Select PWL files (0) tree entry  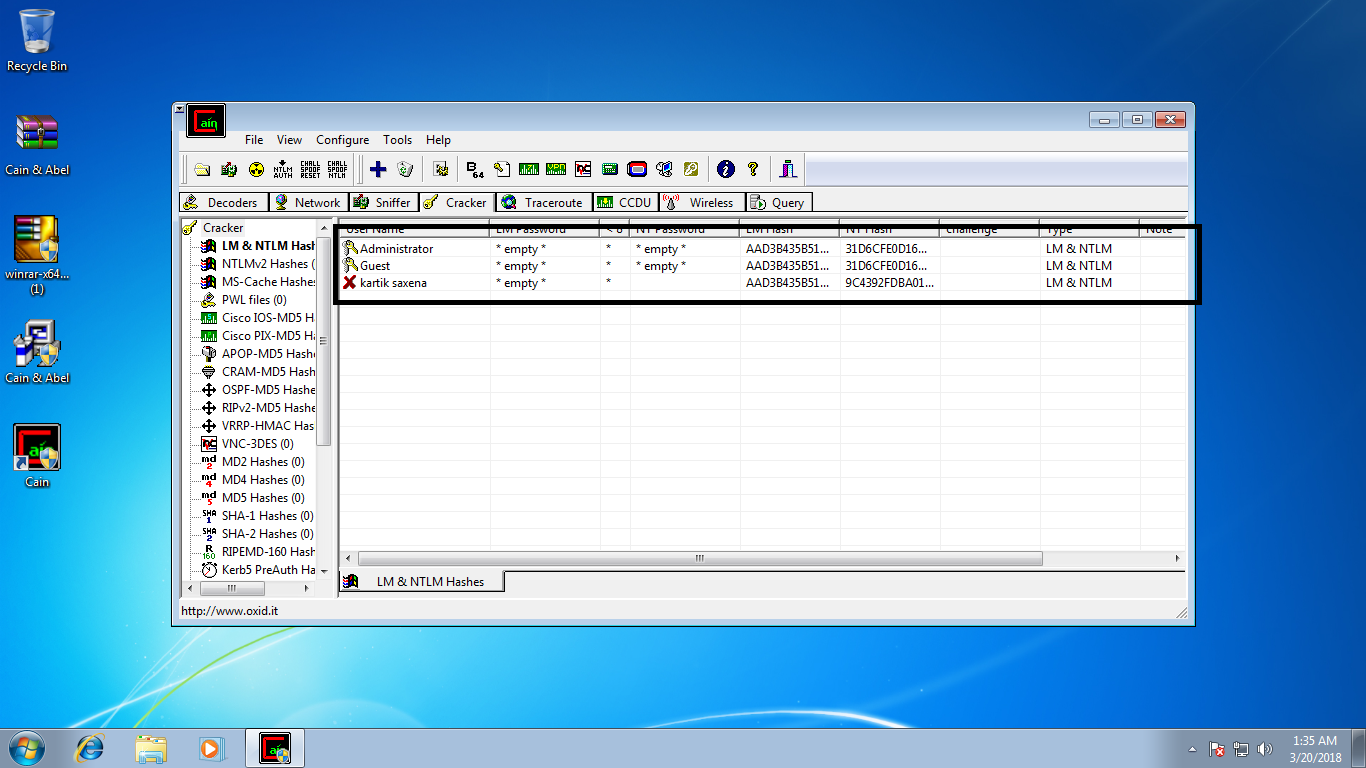click(x=254, y=300)
